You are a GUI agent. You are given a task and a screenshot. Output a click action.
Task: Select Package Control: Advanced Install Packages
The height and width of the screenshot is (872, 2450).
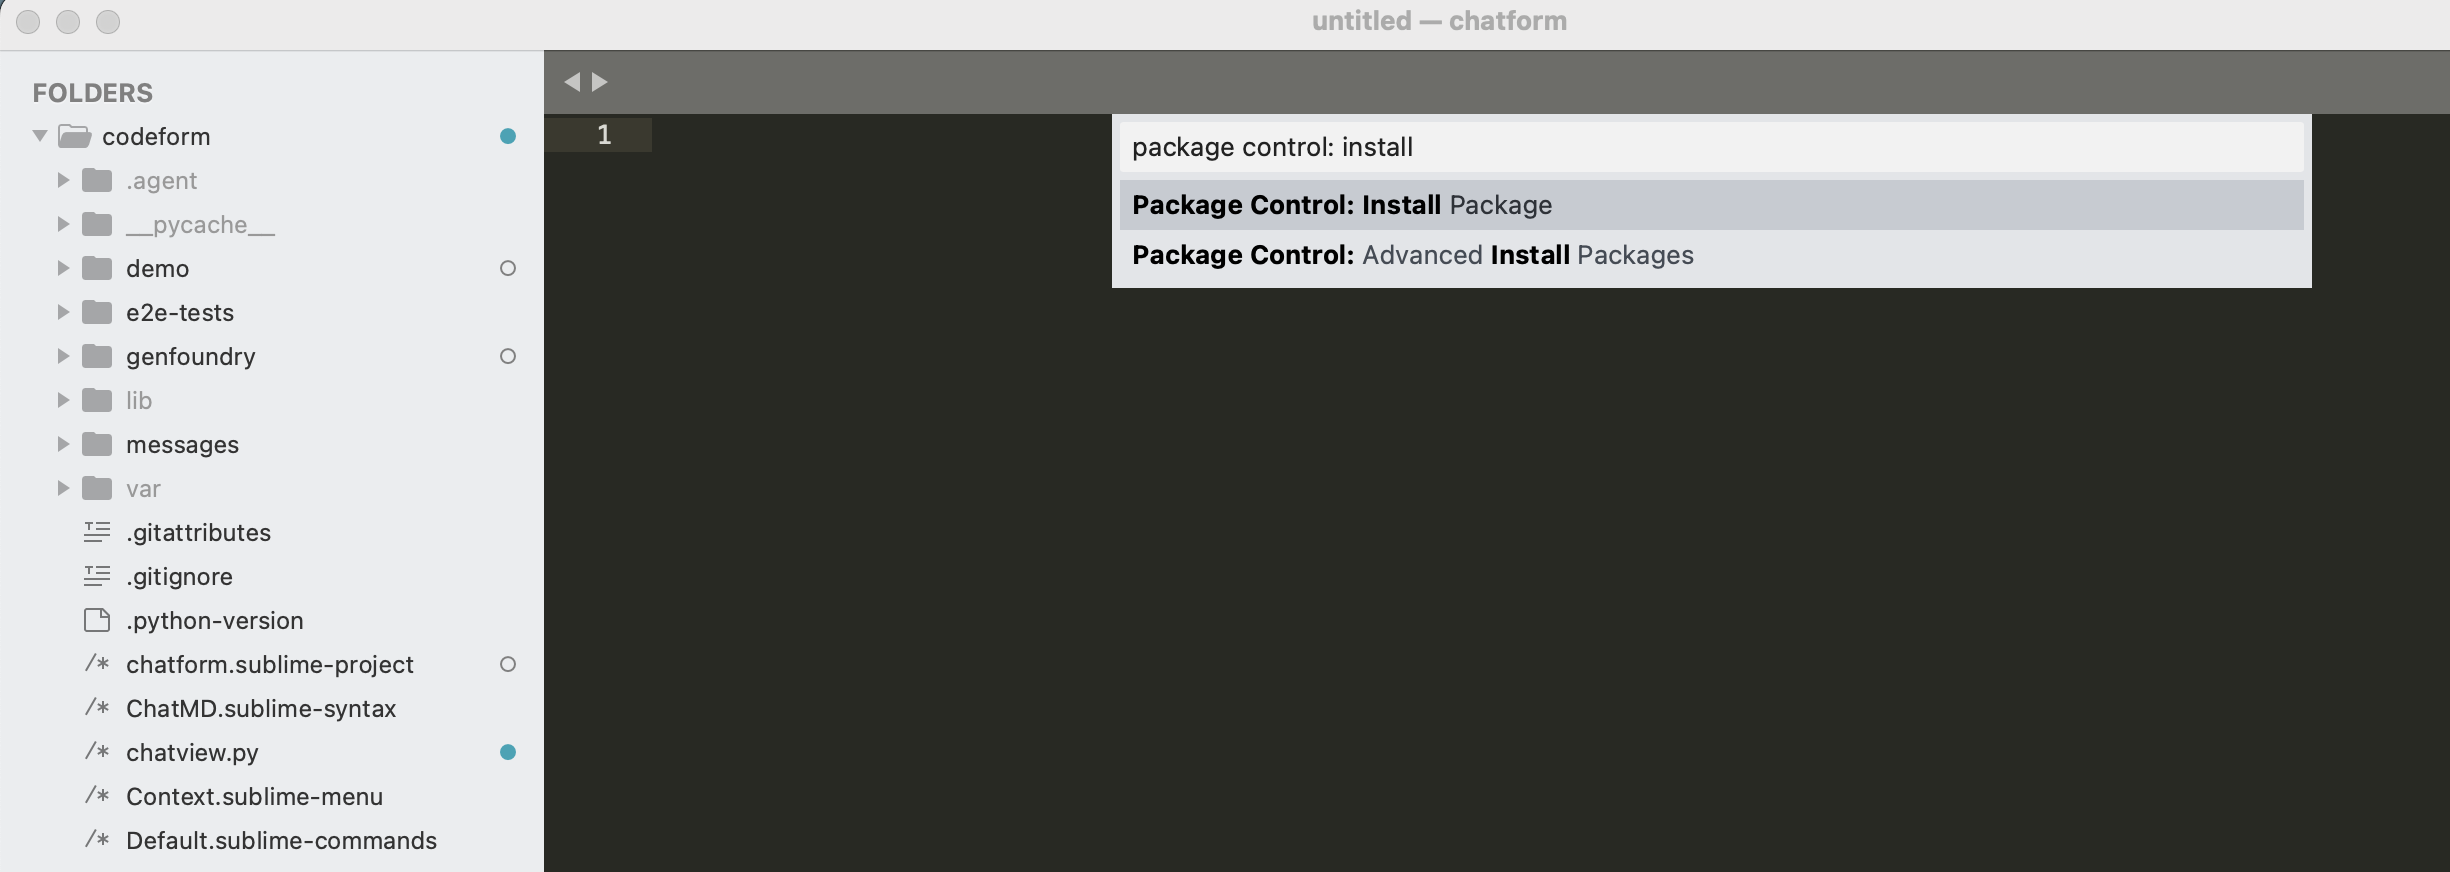coord(1710,255)
